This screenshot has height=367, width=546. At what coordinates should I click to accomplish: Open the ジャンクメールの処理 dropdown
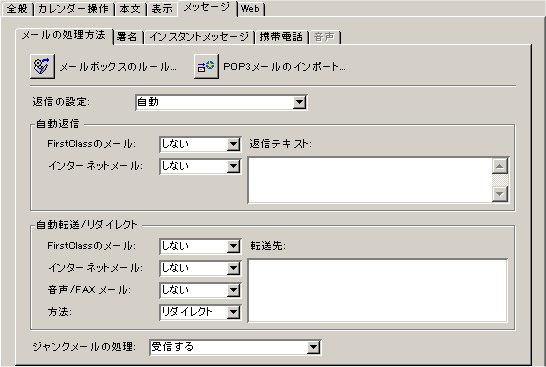235,347
